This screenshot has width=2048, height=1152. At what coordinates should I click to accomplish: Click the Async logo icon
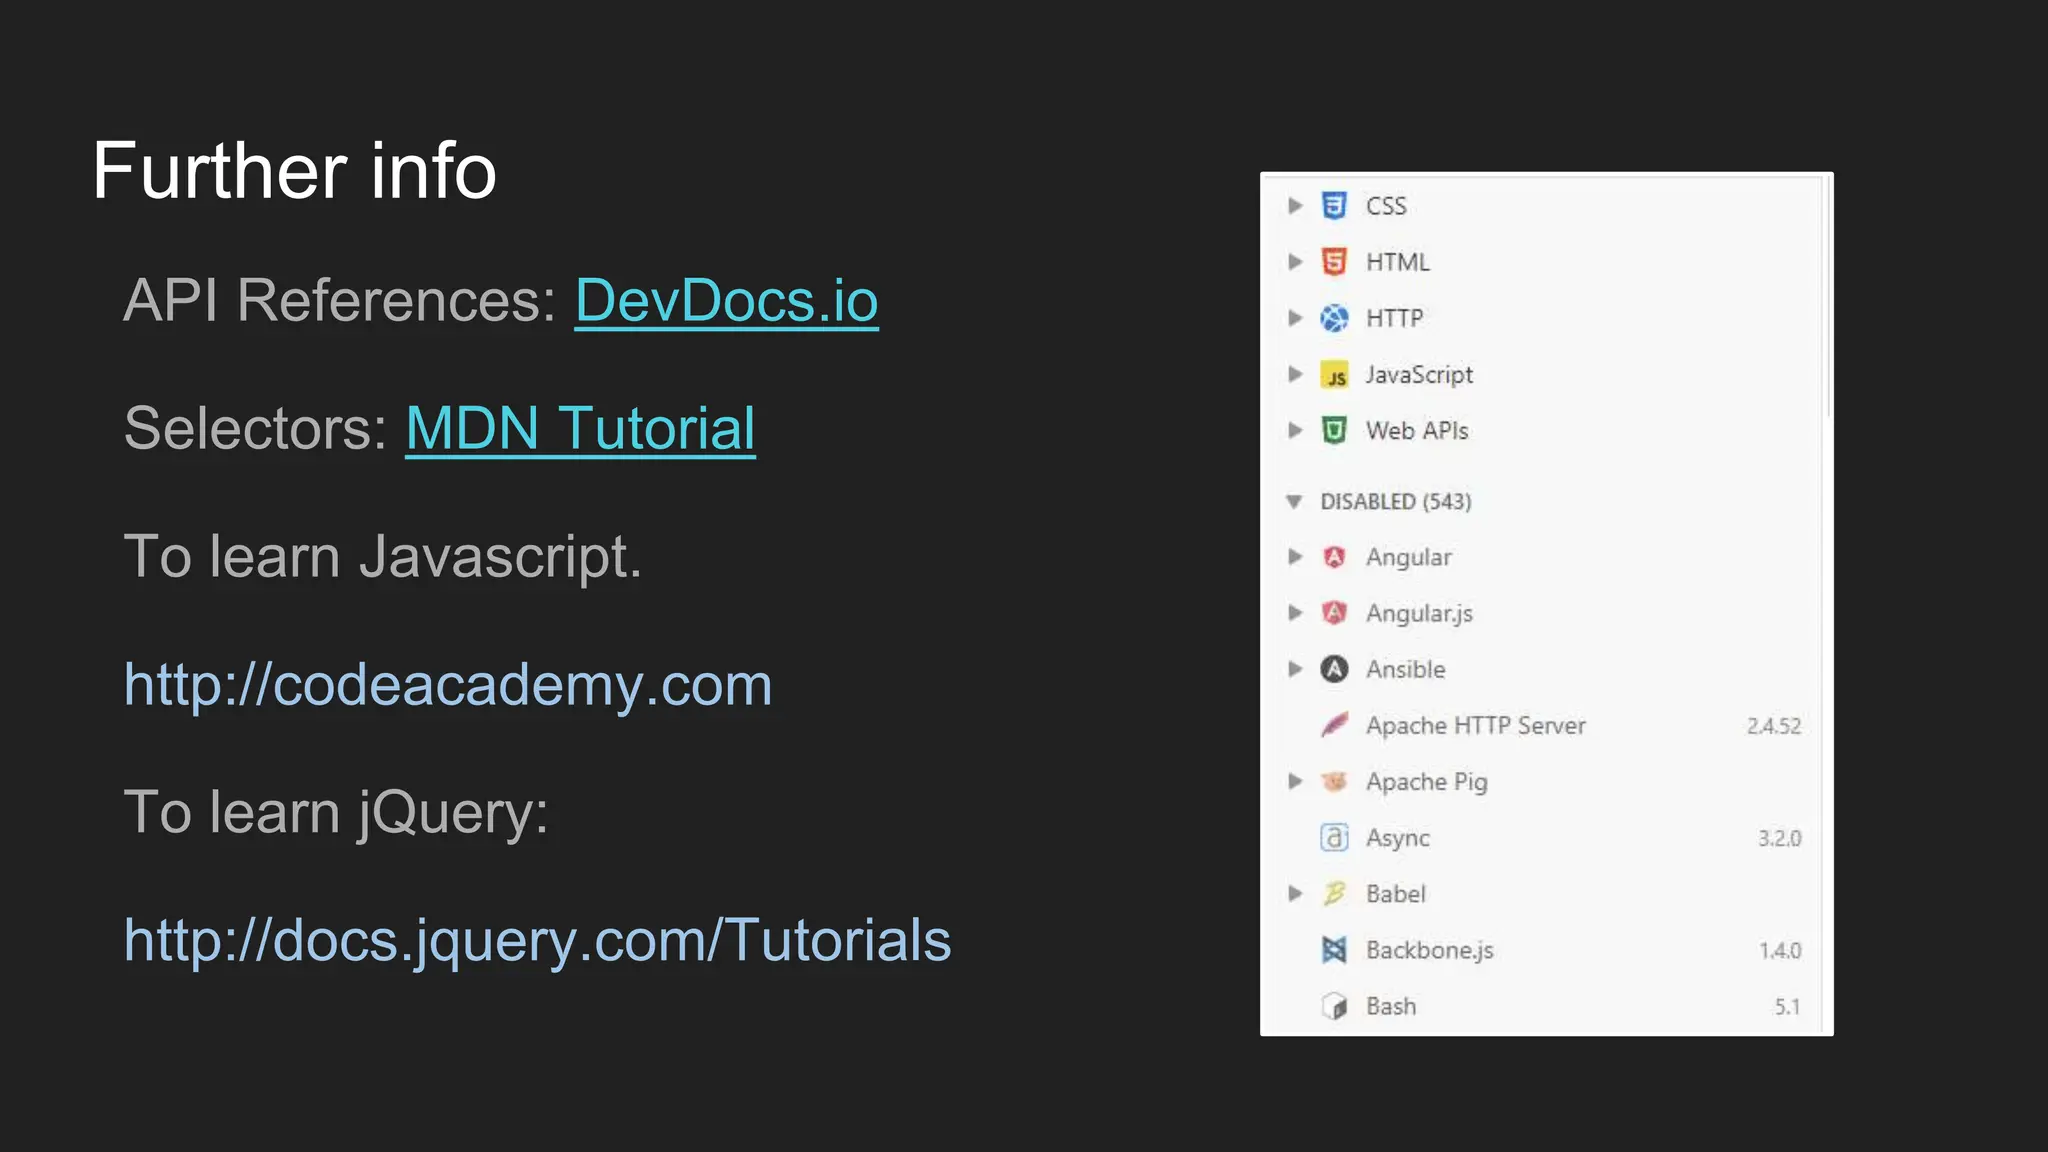point(1334,837)
